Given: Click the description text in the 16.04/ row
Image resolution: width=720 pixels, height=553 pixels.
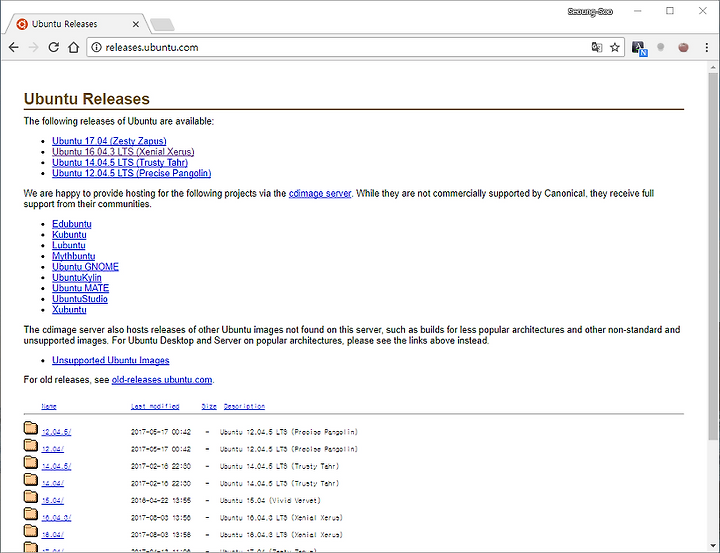Looking at the screenshot, I should click(281, 535).
